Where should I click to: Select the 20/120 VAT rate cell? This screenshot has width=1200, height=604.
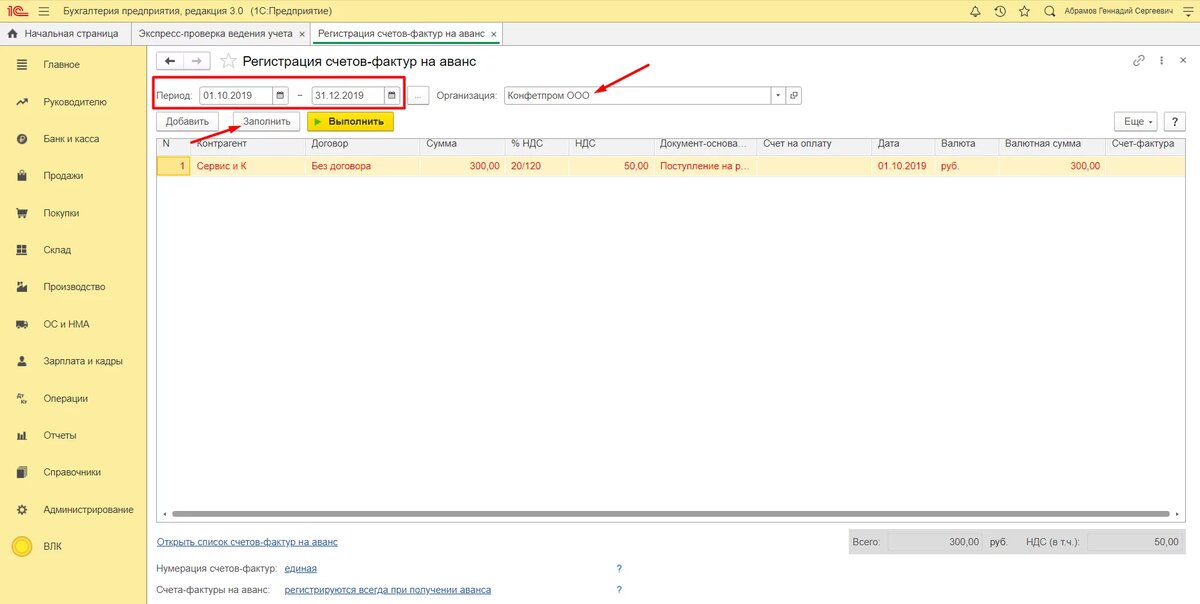click(x=537, y=166)
